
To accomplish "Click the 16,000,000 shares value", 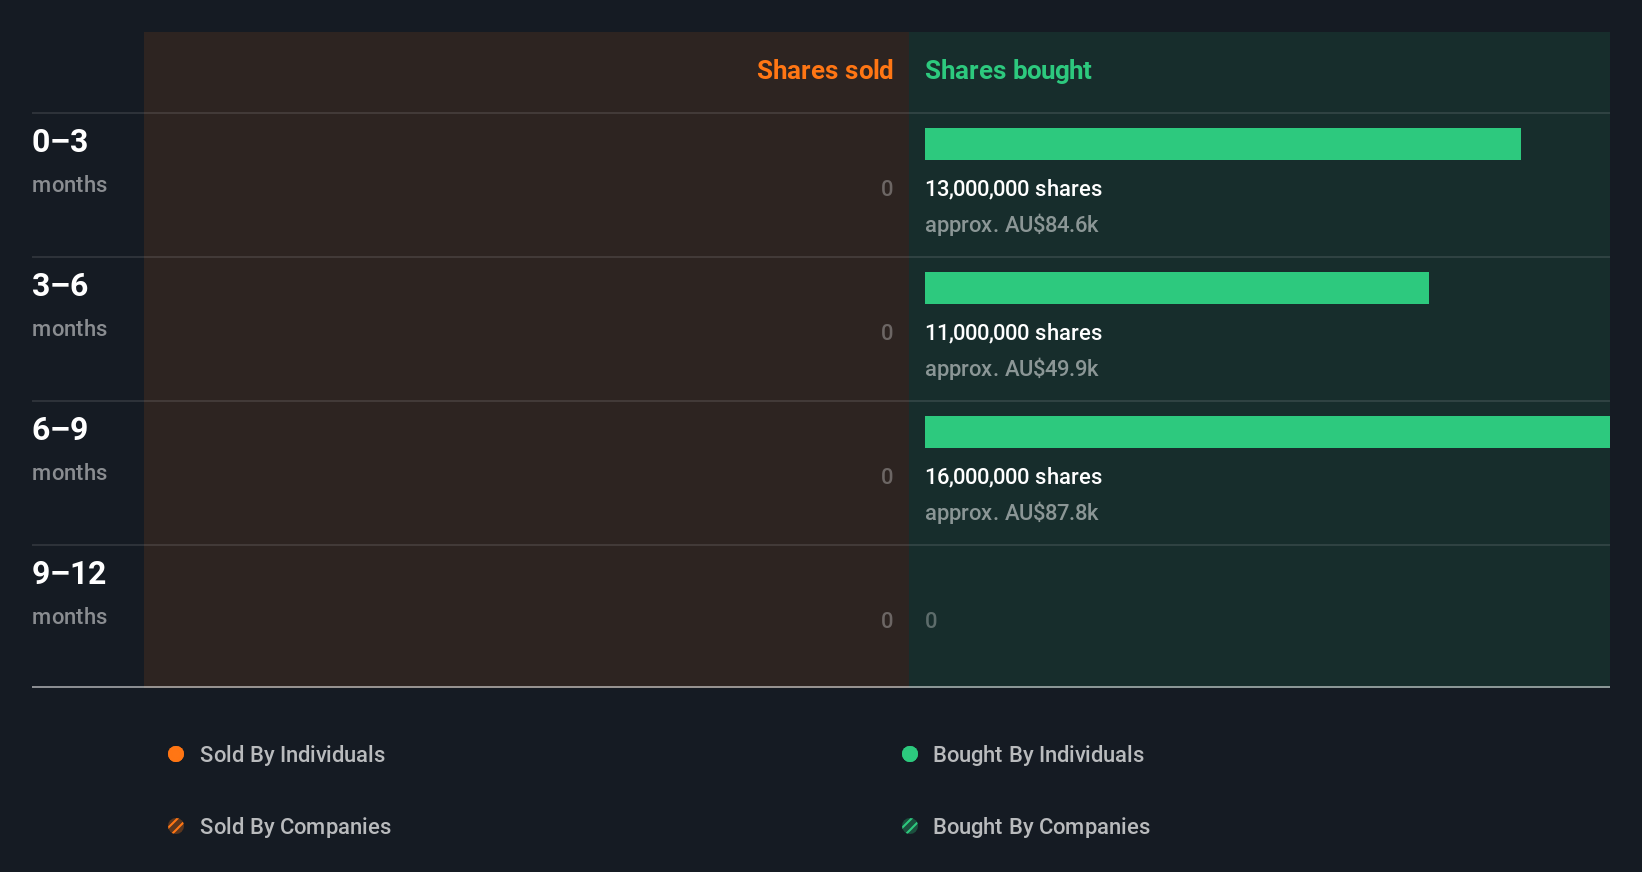I will click(1013, 477).
